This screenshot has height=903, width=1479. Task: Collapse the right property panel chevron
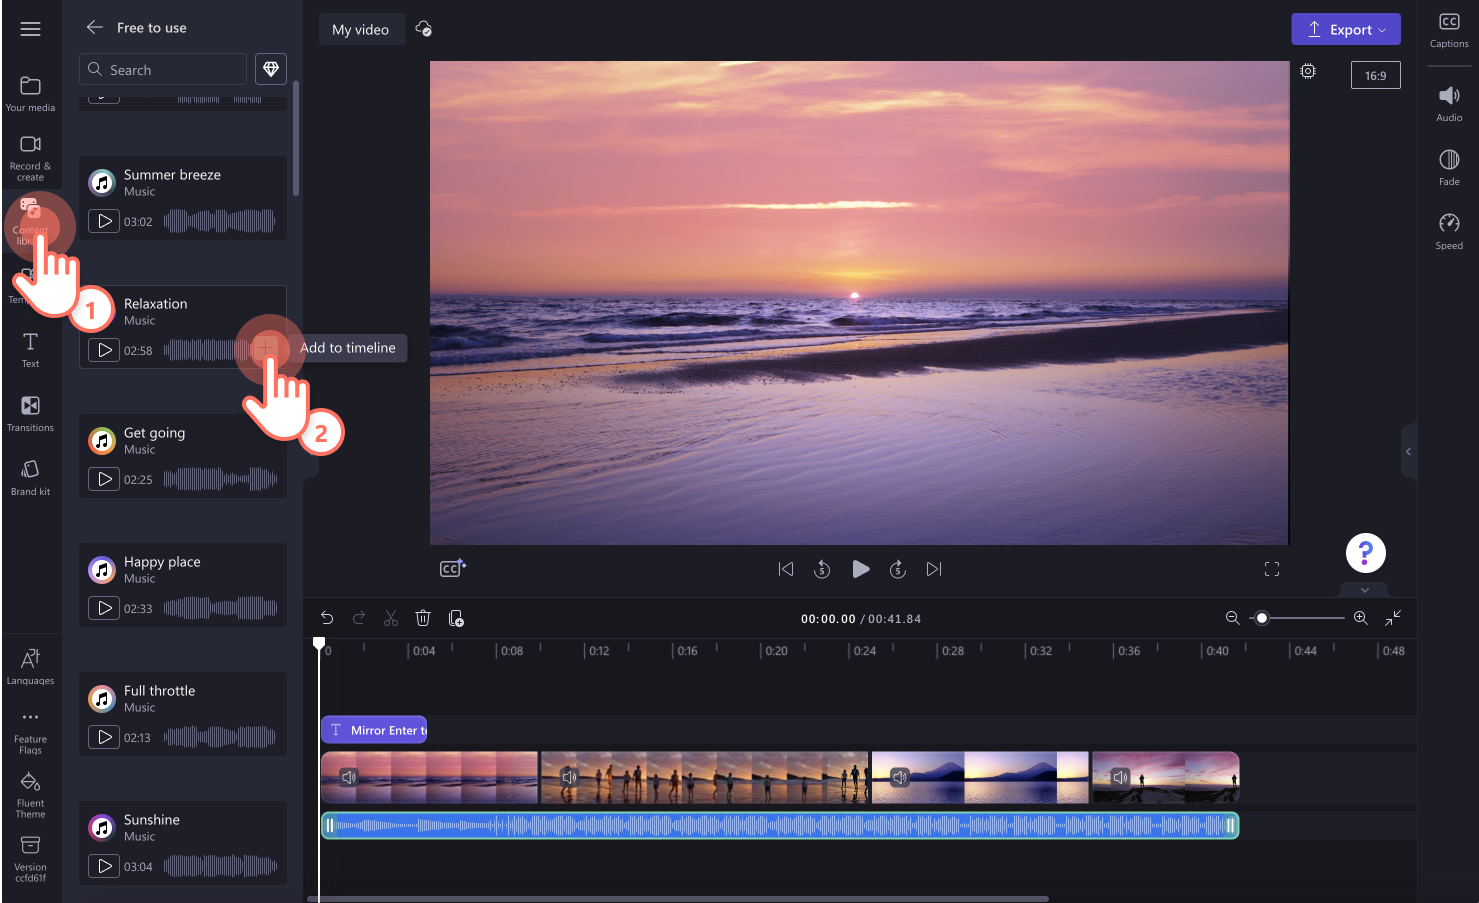1408,452
